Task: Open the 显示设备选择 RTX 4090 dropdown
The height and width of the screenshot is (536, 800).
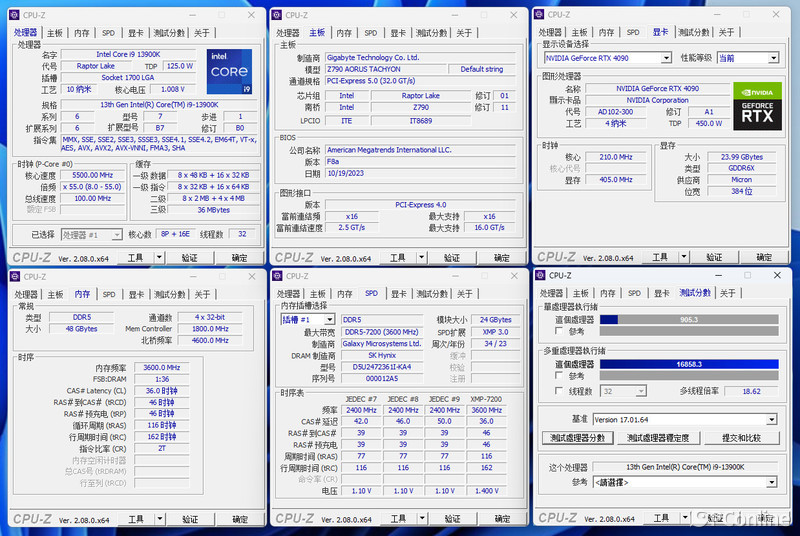Action: click(666, 58)
